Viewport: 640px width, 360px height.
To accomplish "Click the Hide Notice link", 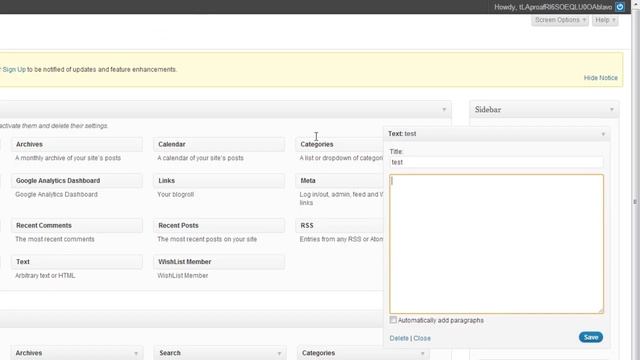I will pos(600,78).
